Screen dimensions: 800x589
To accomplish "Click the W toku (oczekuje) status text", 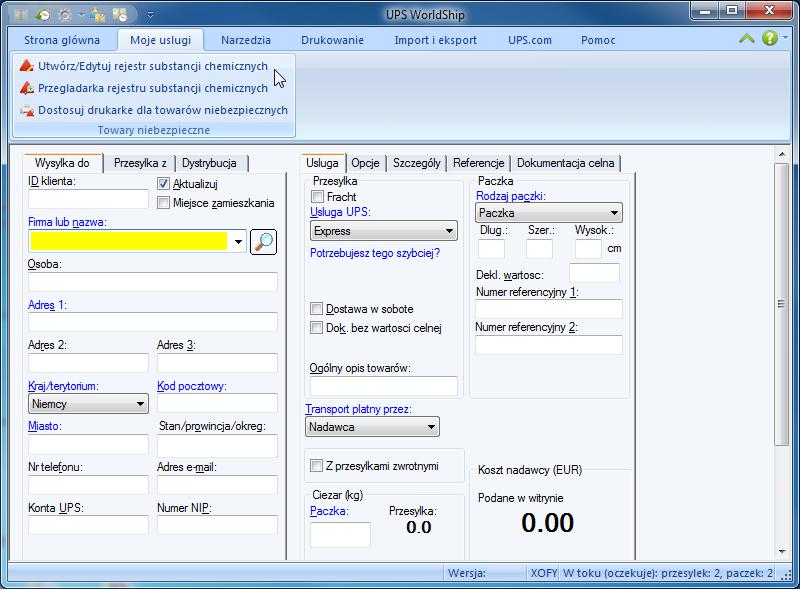I will (667, 573).
